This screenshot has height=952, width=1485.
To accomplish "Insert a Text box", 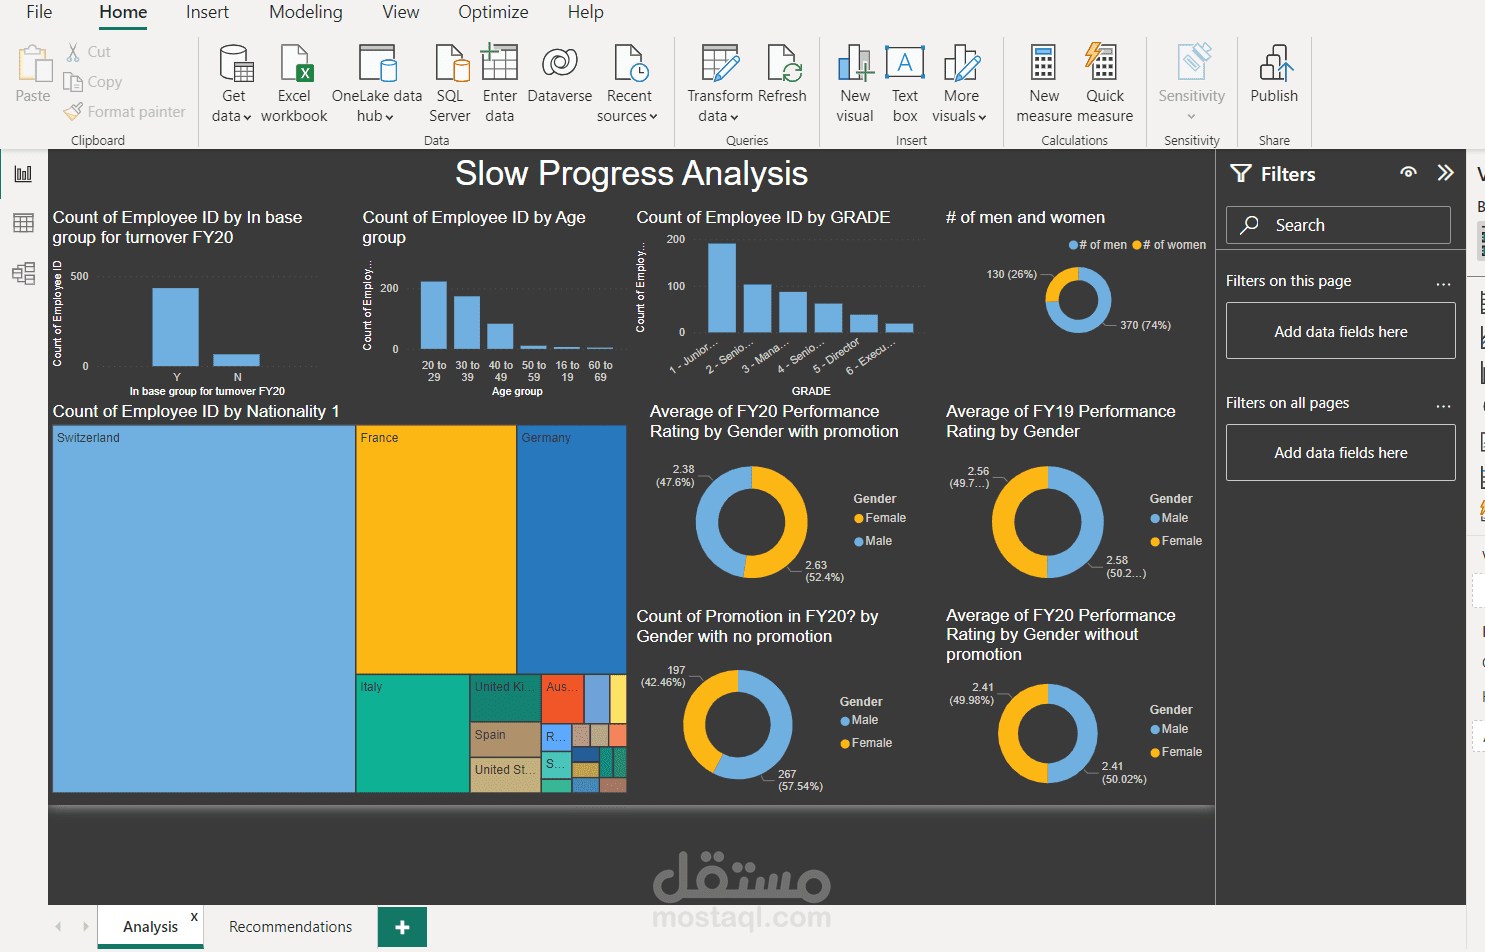I will coord(904,80).
